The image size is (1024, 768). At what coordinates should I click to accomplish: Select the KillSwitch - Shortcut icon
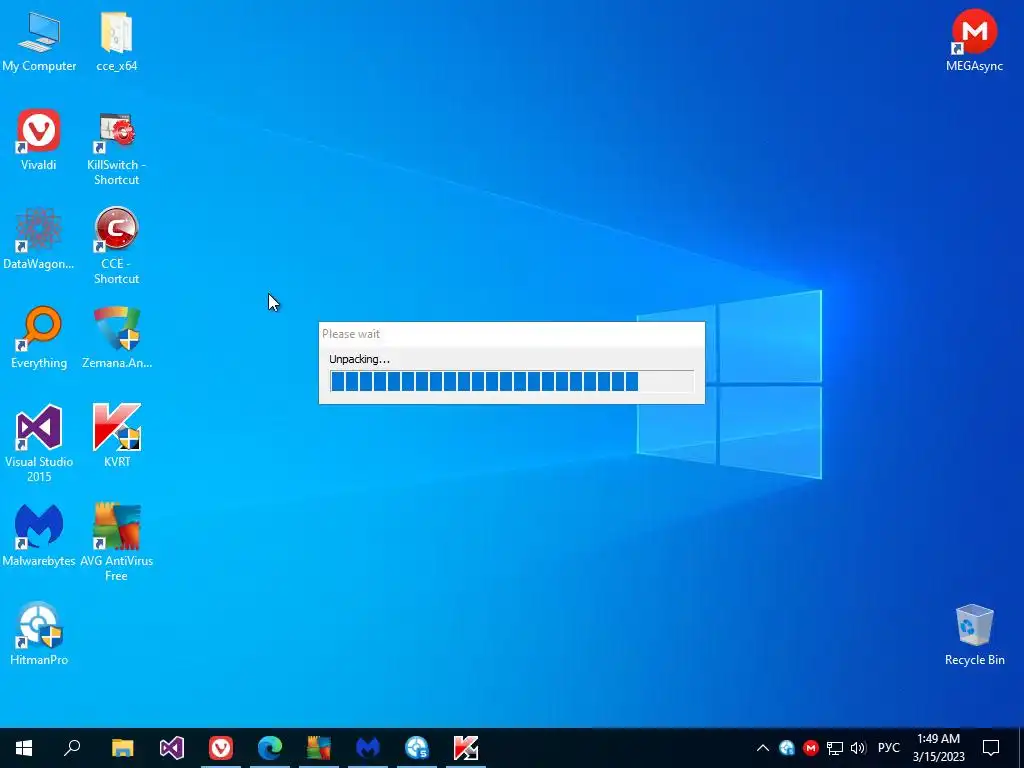(x=116, y=148)
